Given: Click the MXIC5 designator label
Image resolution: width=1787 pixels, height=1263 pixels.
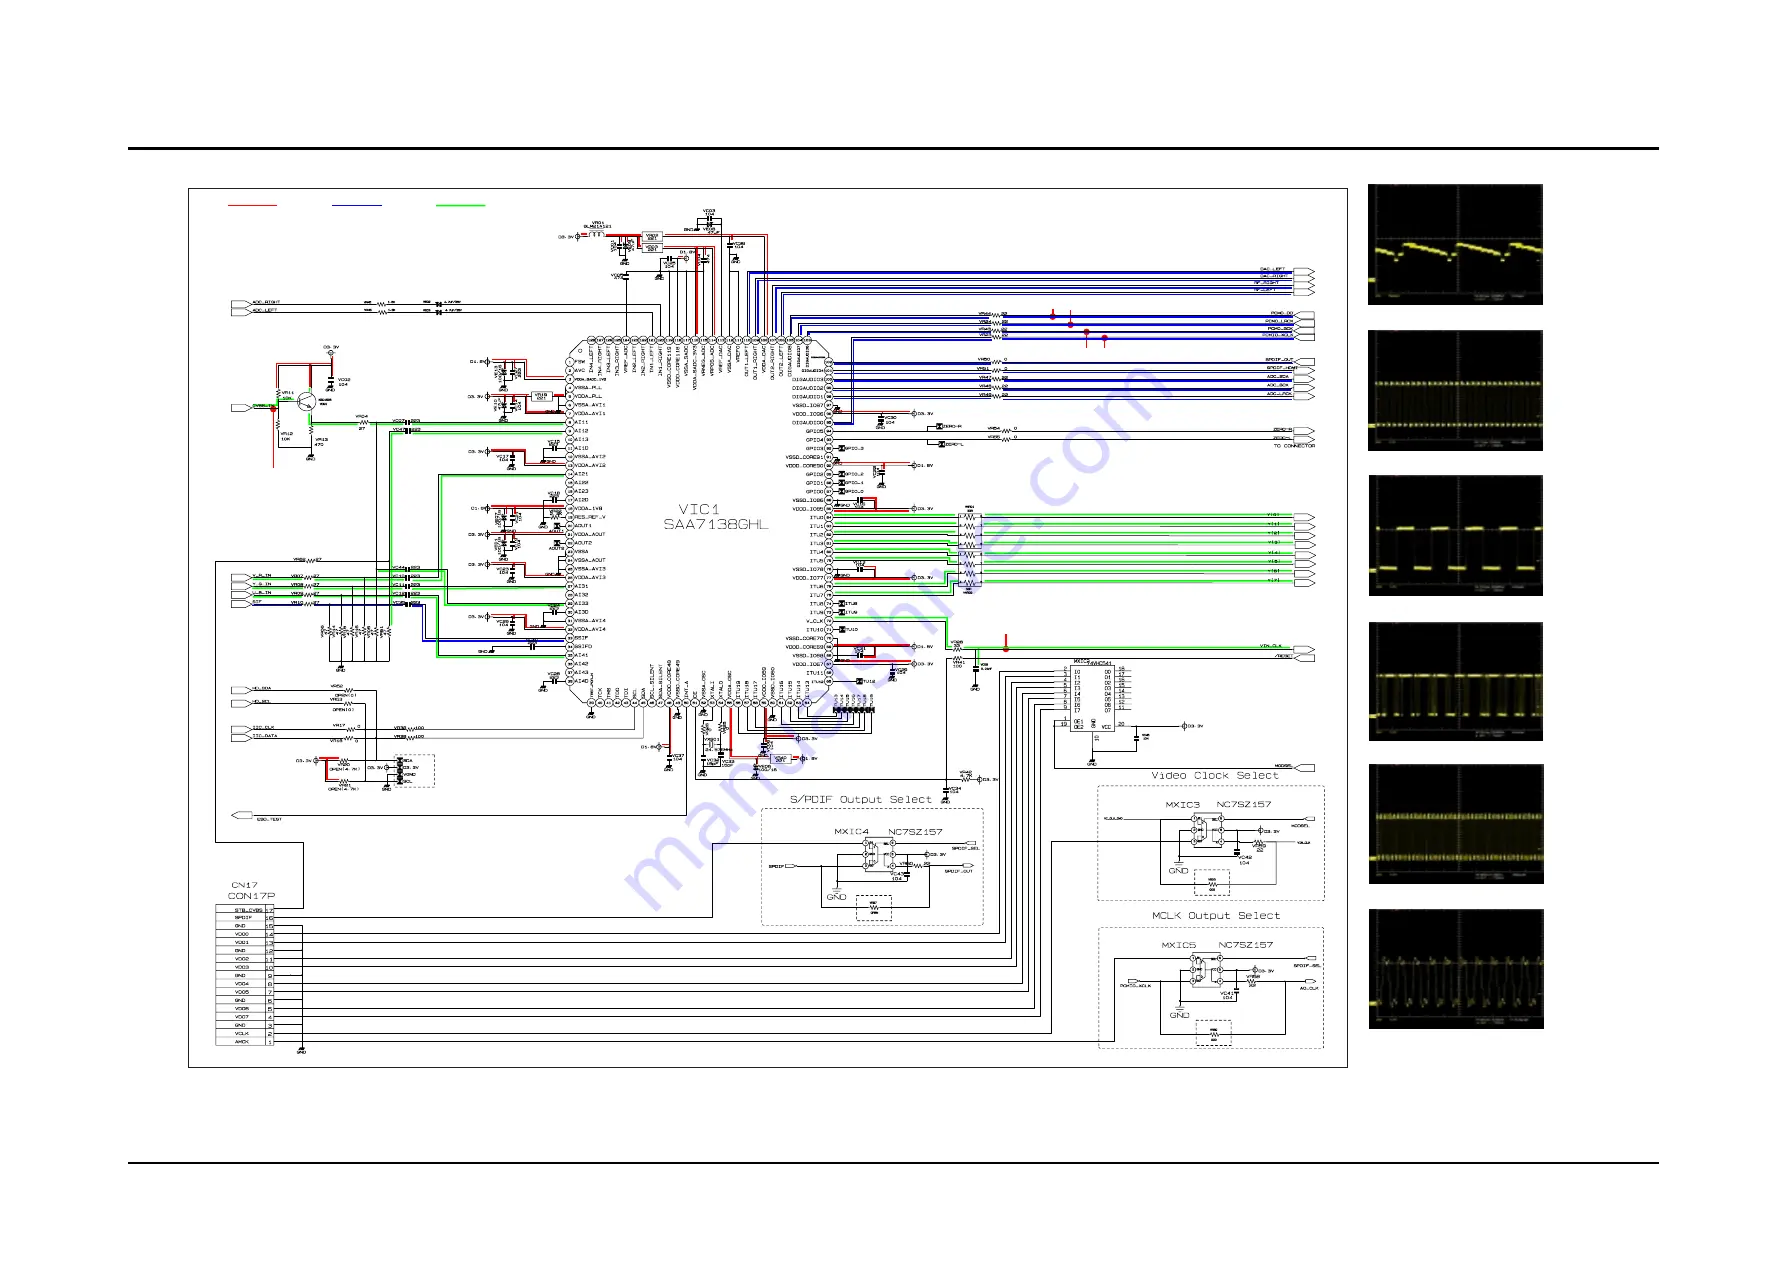Looking at the screenshot, I should (x=1178, y=945).
